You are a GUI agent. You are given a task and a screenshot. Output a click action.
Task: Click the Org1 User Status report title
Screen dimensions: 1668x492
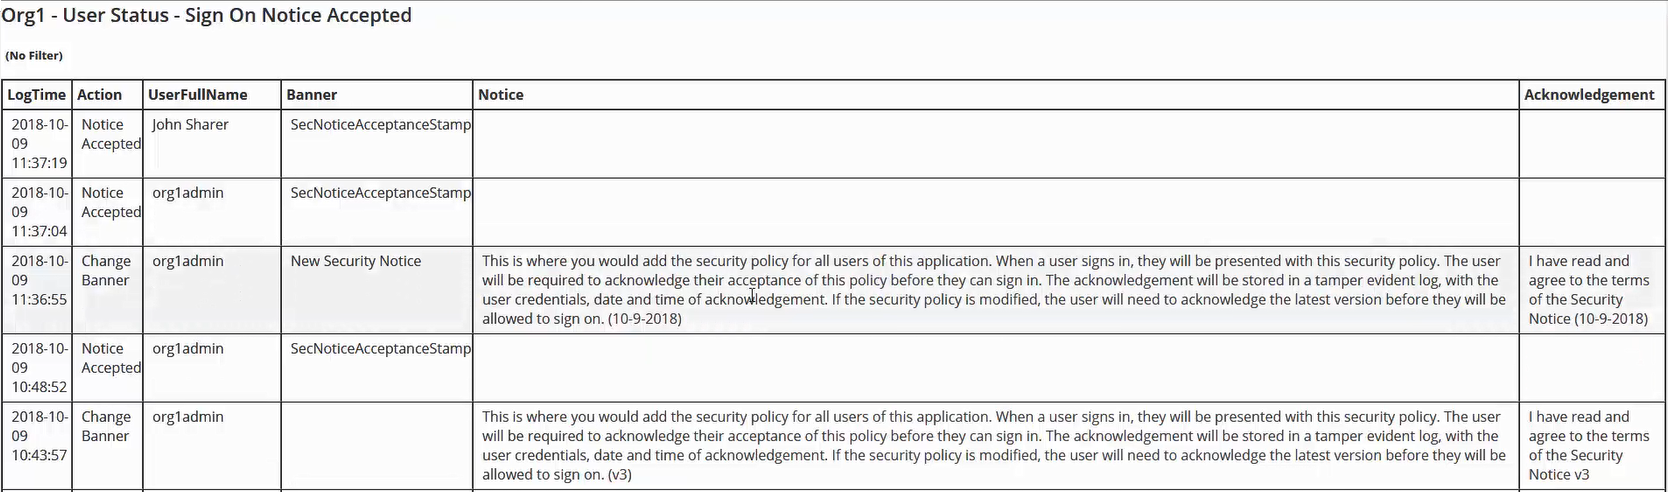tap(207, 16)
